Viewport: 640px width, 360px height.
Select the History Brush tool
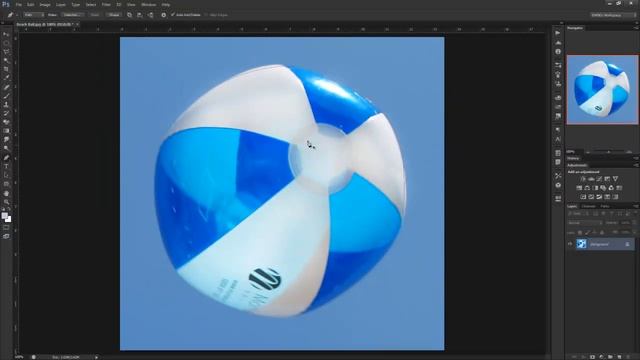click(x=6, y=113)
